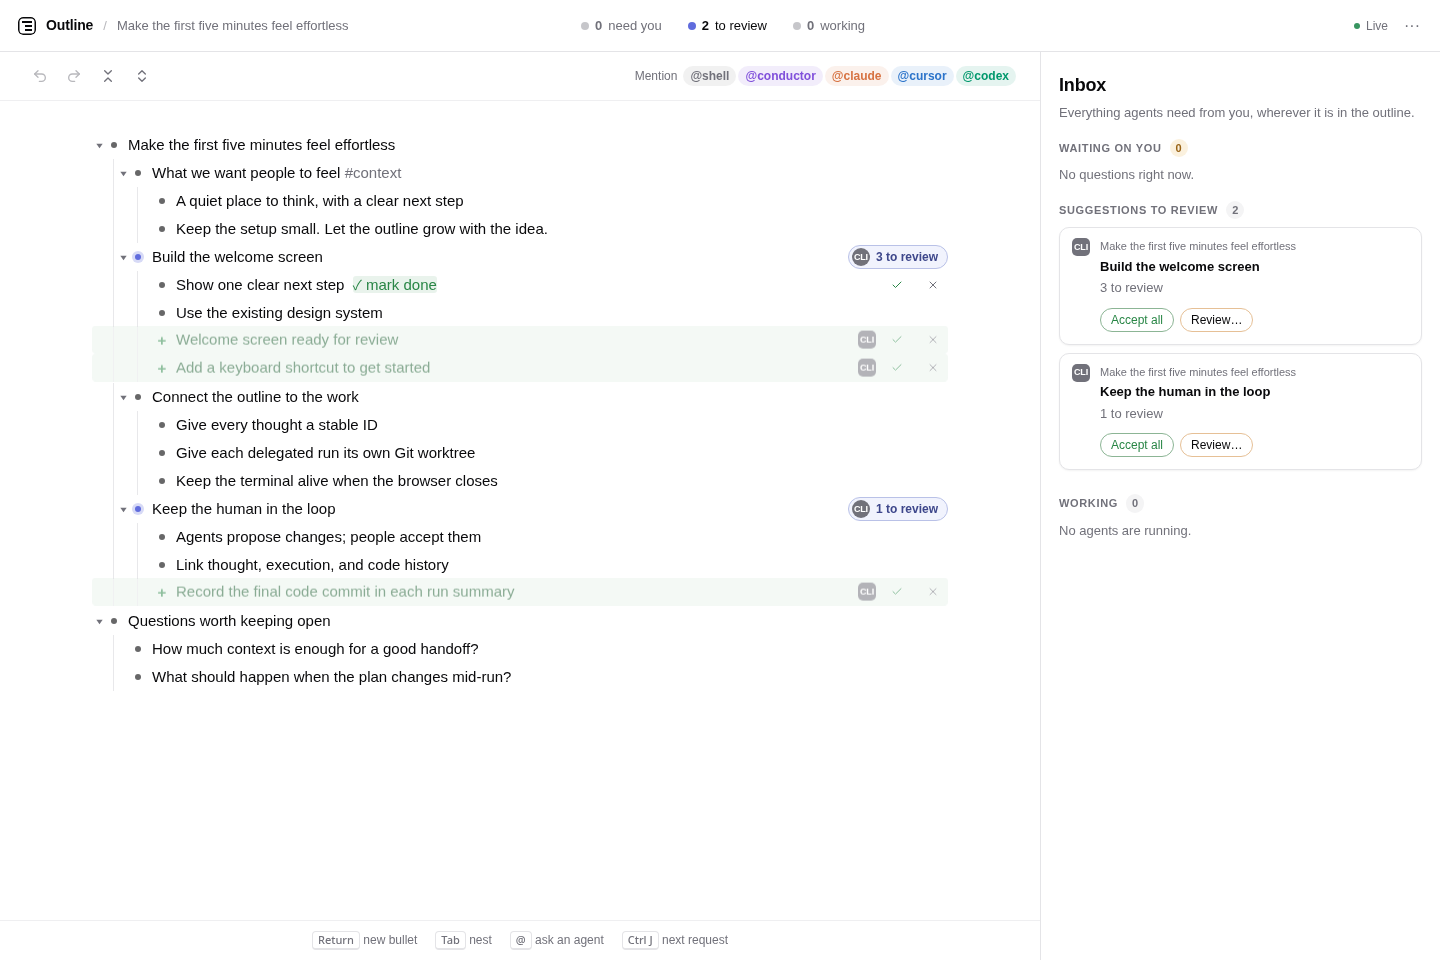Click the breadcrumb document title in the header

tap(233, 26)
